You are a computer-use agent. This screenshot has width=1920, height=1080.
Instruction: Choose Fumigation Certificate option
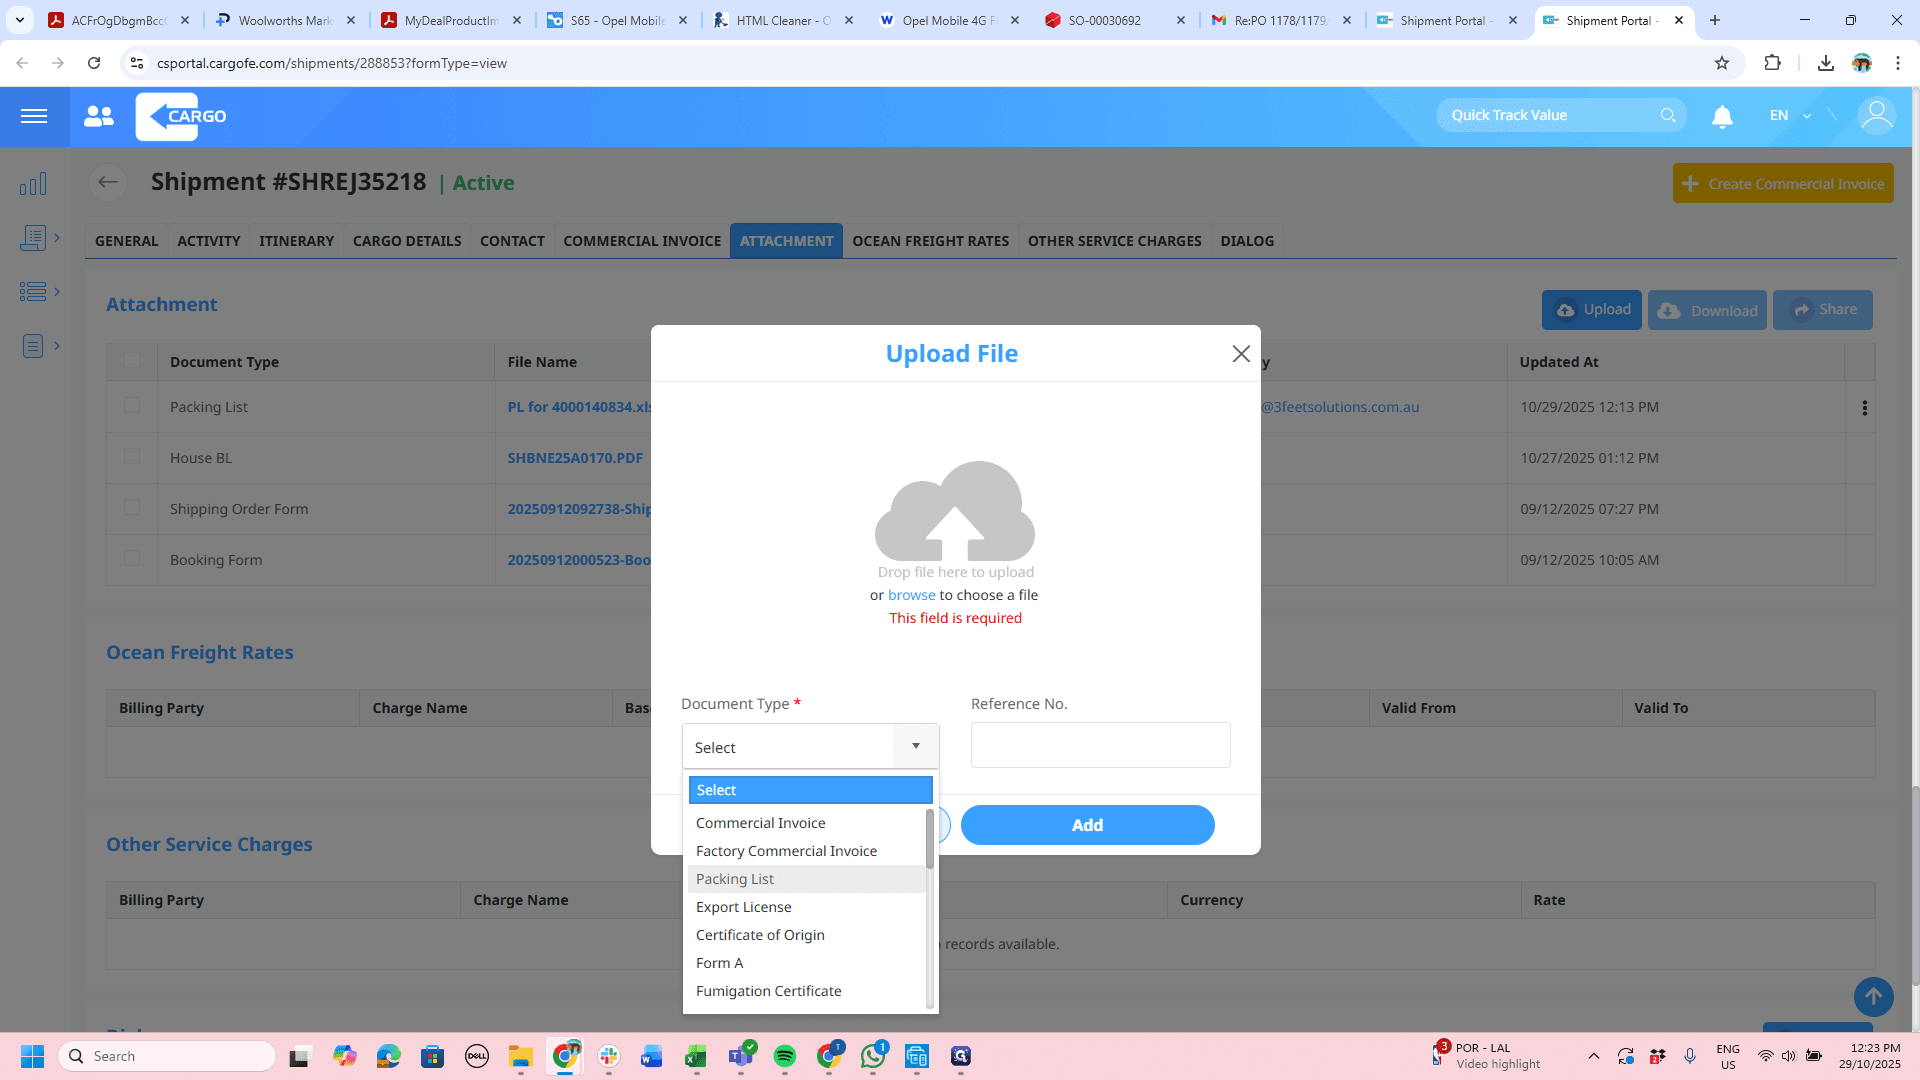[807, 991]
